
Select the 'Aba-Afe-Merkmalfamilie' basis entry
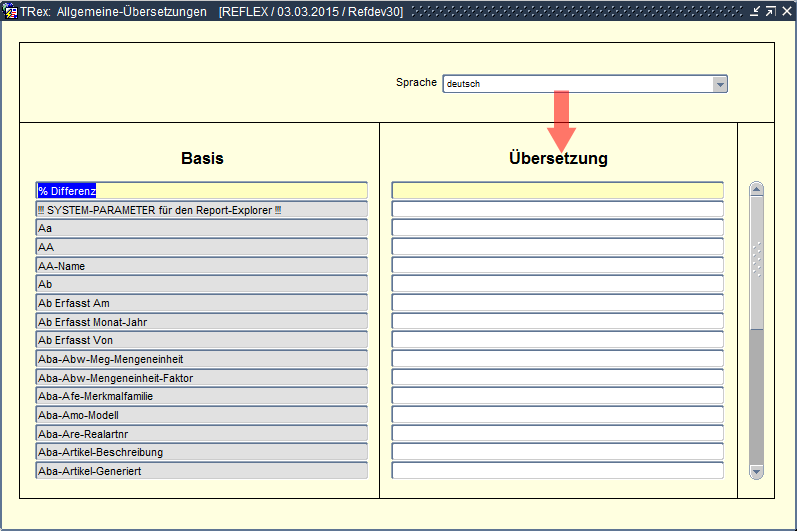201,396
